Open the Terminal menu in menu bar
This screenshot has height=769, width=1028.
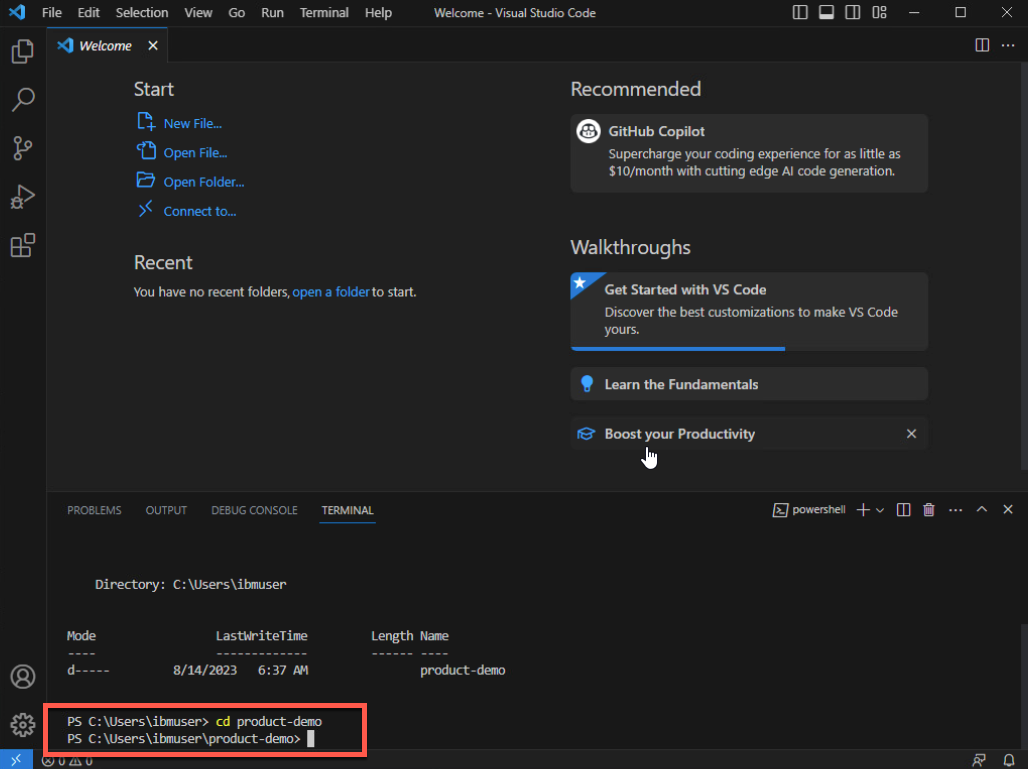click(x=324, y=13)
